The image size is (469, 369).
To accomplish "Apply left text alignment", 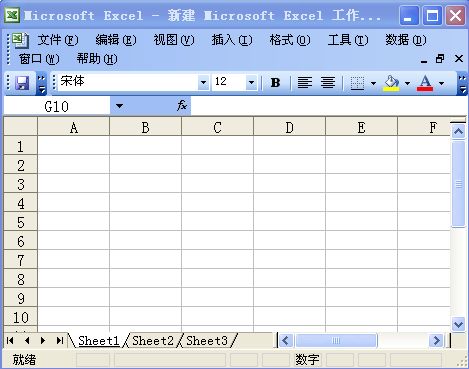I will pyautogui.click(x=305, y=82).
